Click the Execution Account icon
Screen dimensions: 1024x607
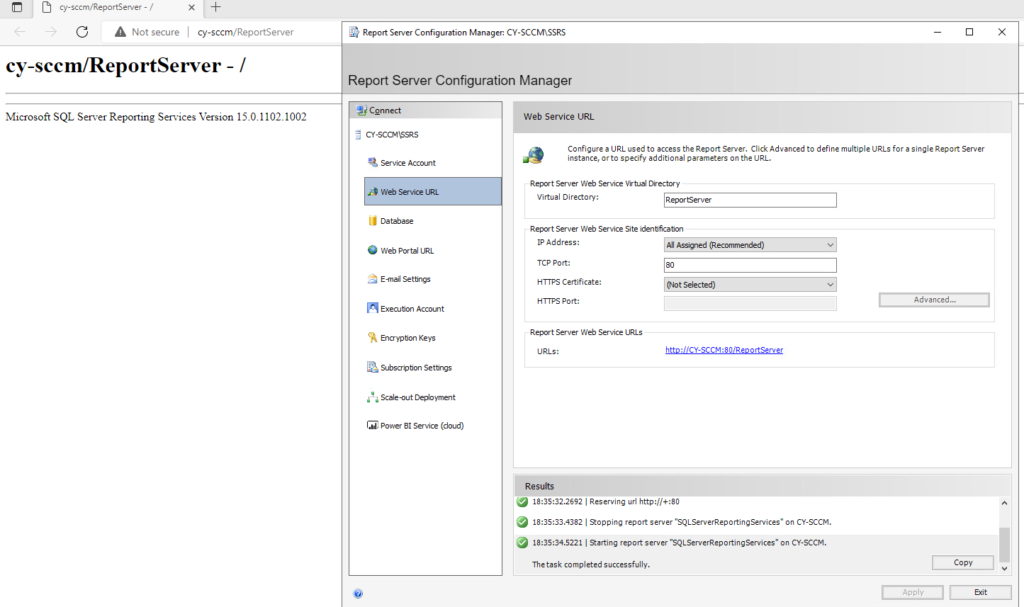(372, 308)
